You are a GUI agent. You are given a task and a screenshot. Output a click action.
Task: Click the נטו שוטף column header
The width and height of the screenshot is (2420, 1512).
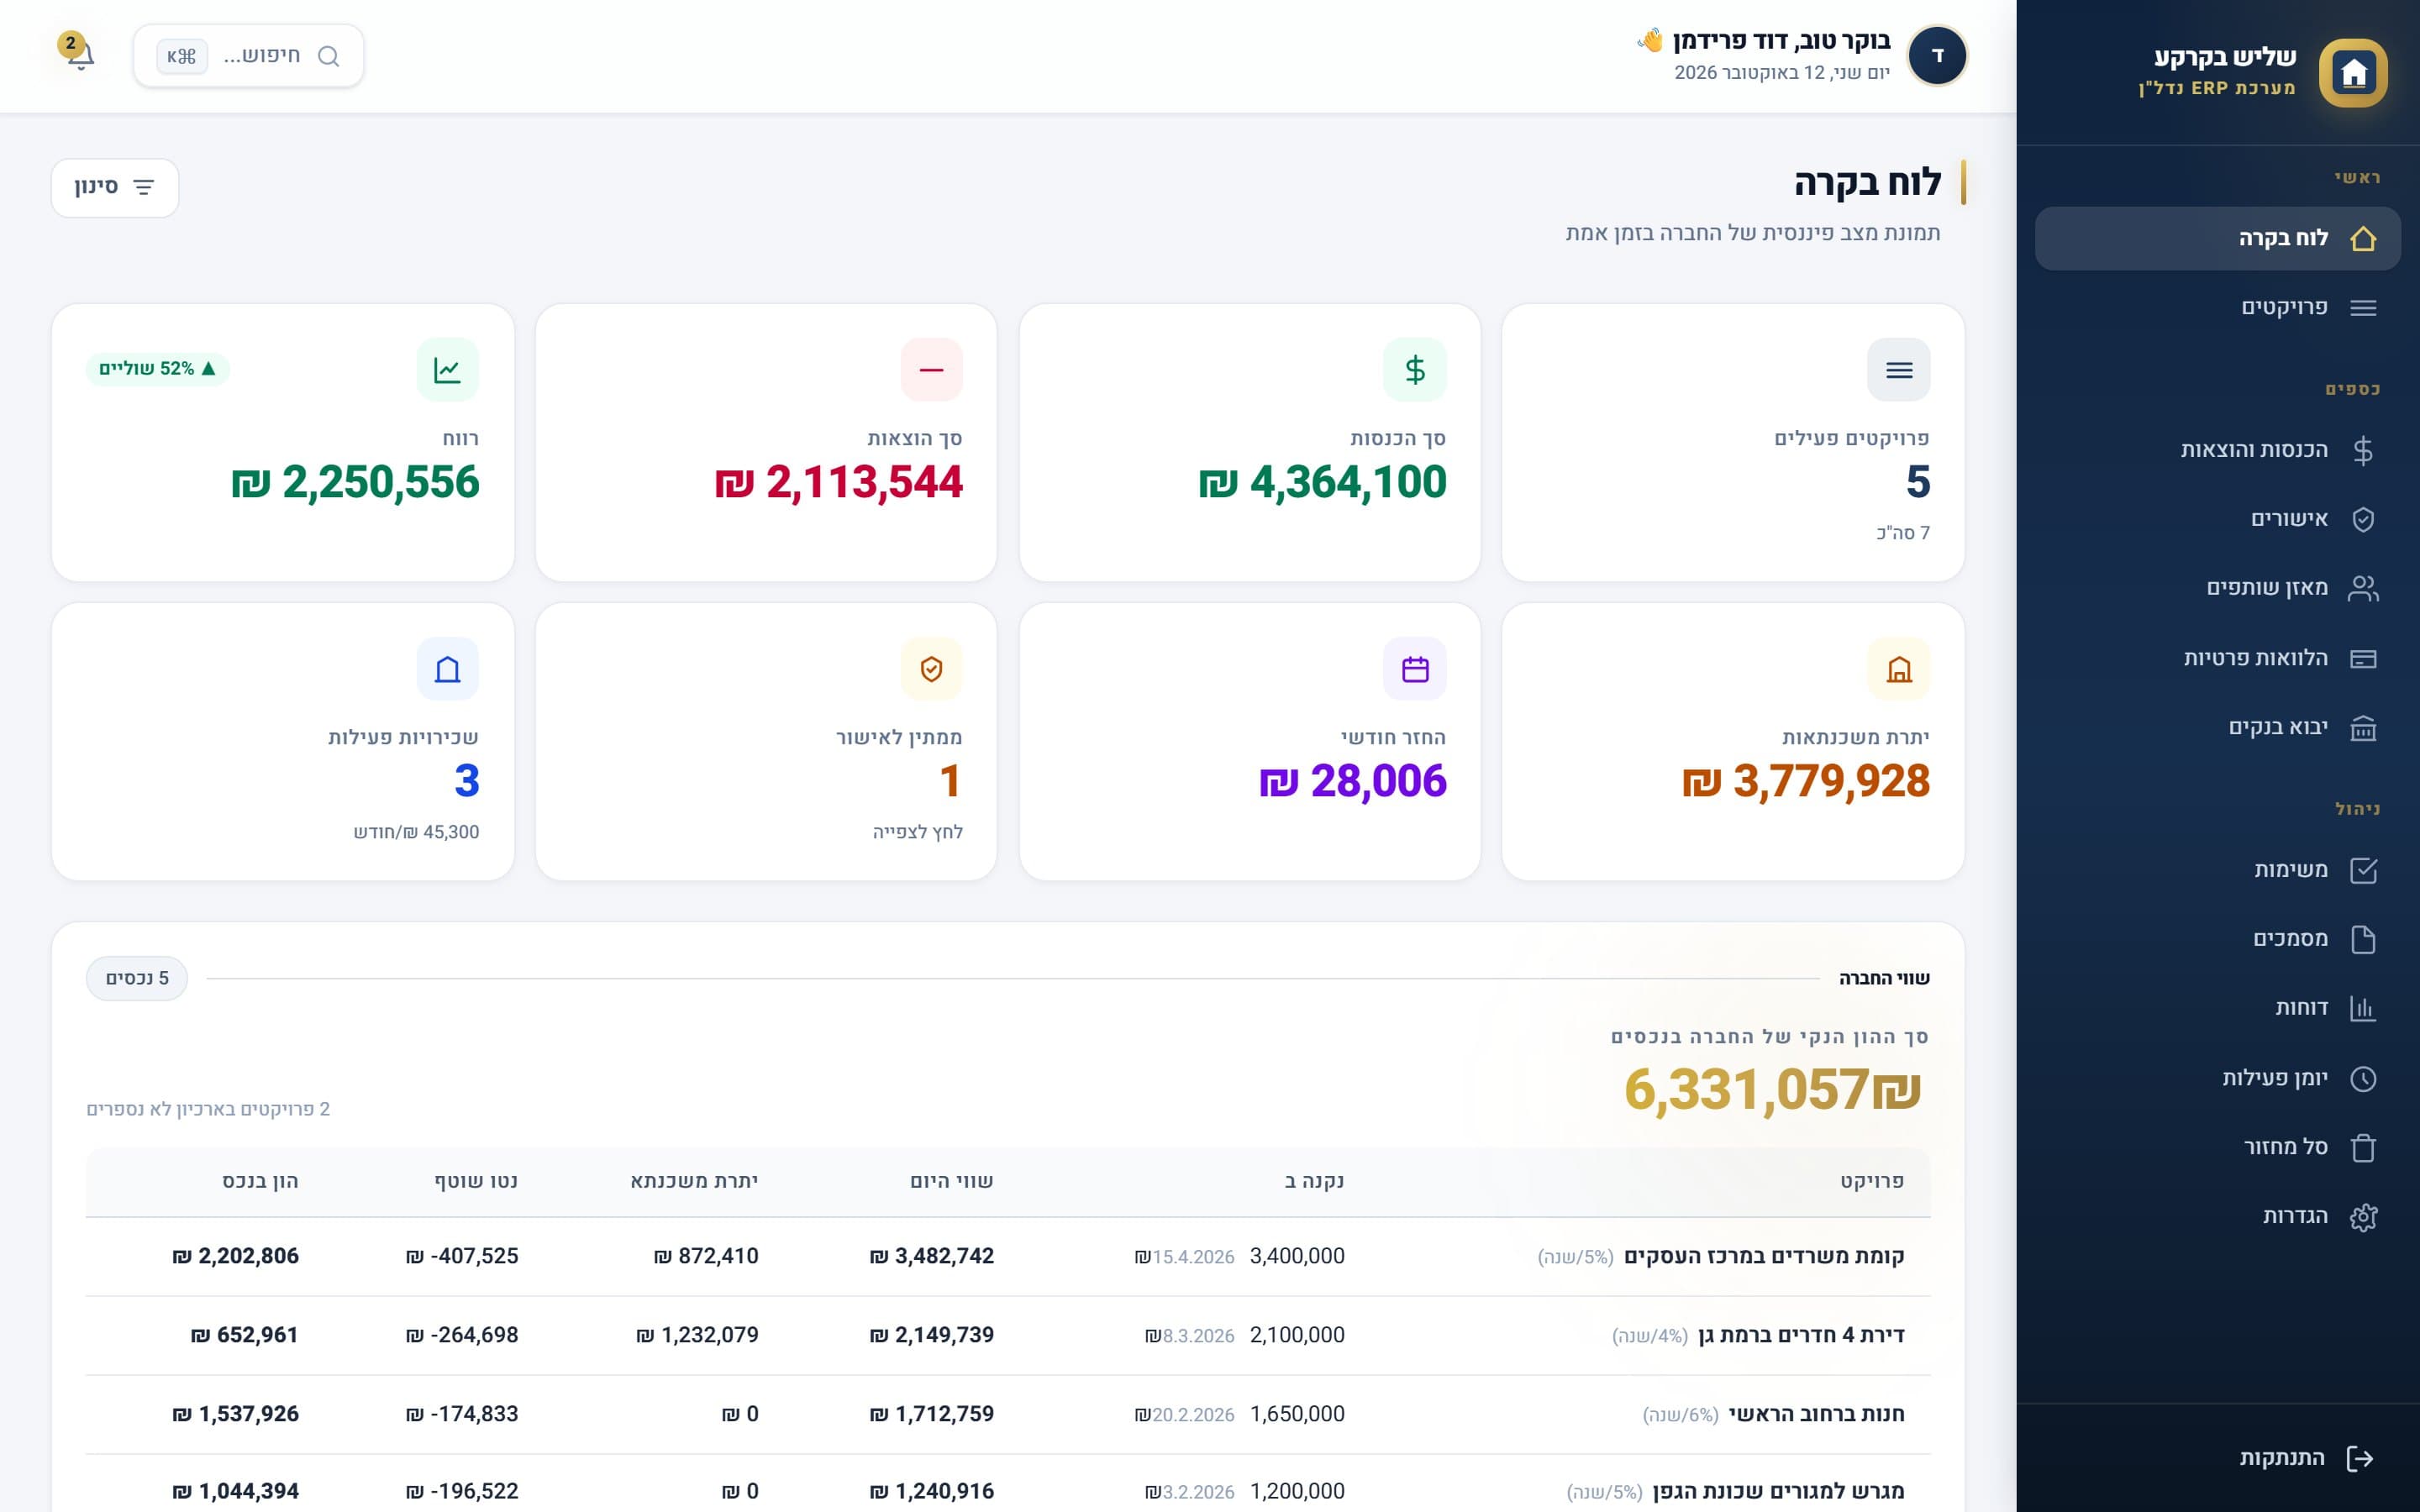pyautogui.click(x=476, y=1181)
